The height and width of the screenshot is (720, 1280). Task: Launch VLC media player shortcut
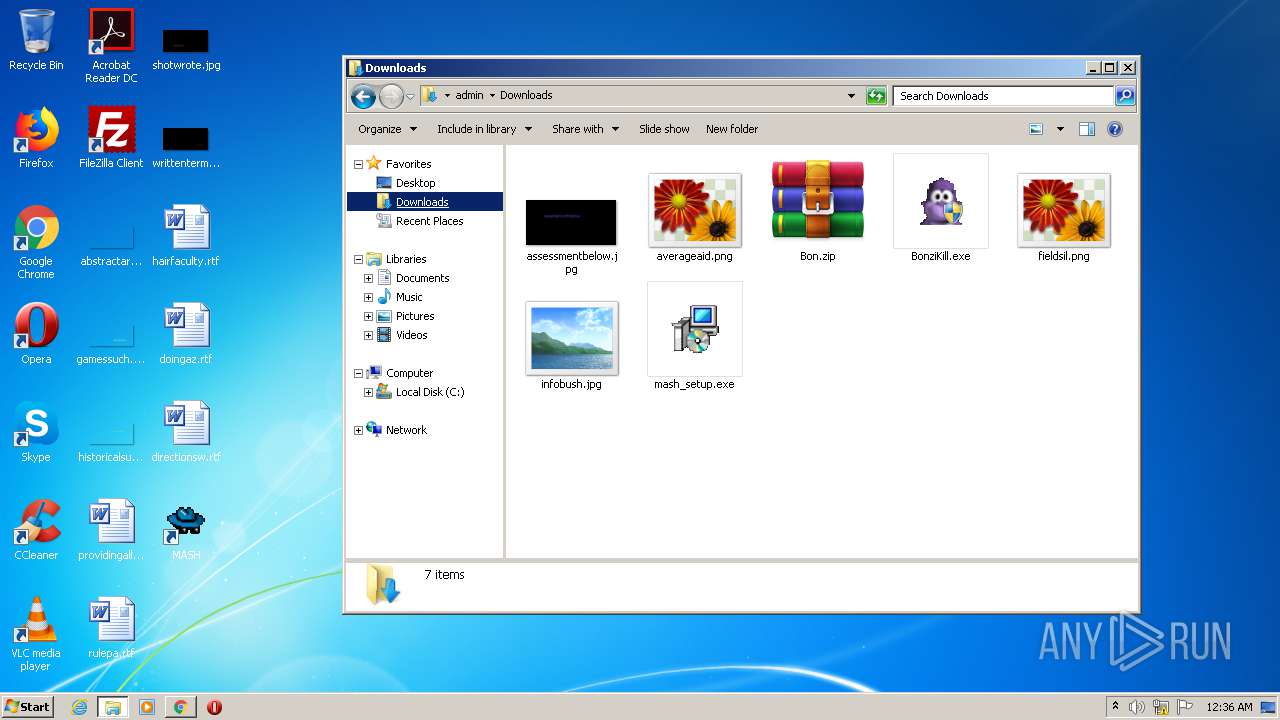tap(36, 634)
